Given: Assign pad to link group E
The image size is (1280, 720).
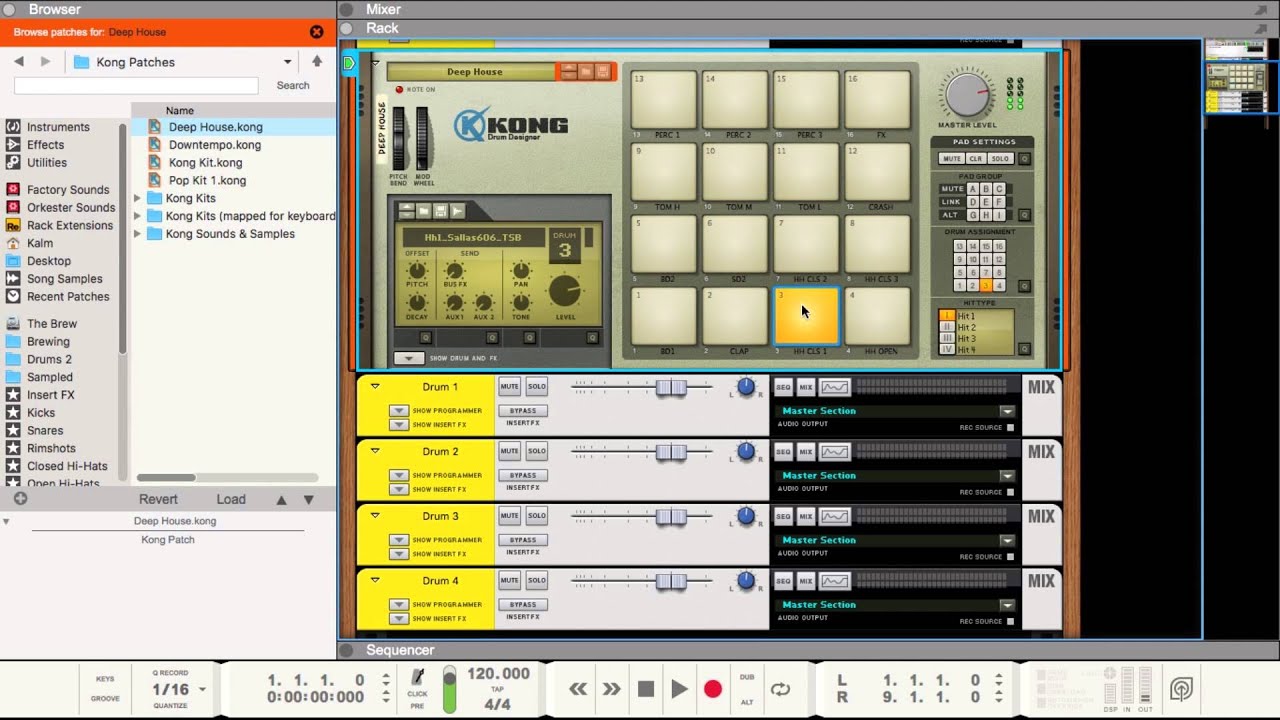Looking at the screenshot, I should click(986, 202).
